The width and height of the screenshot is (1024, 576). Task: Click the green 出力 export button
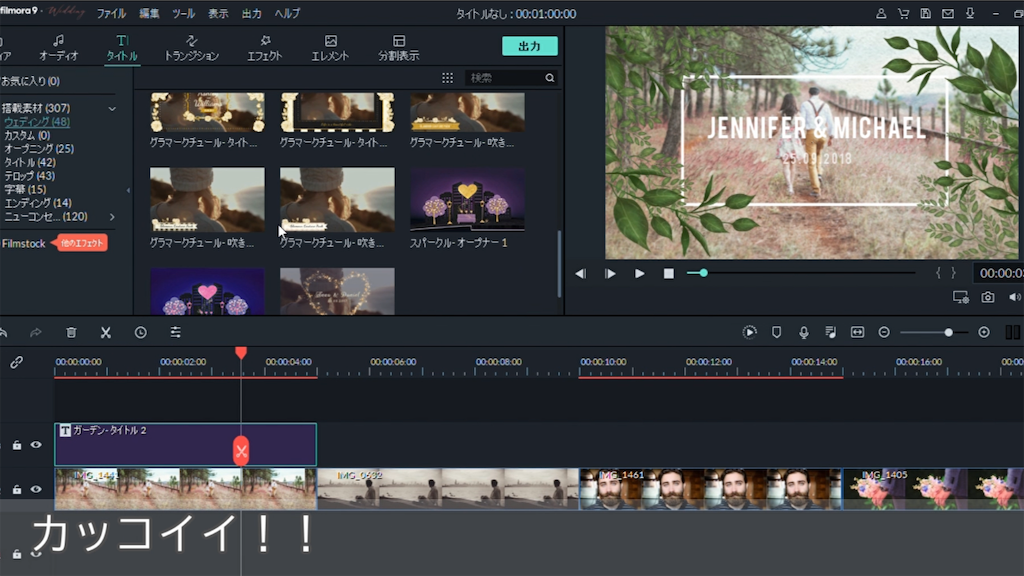[x=529, y=47]
